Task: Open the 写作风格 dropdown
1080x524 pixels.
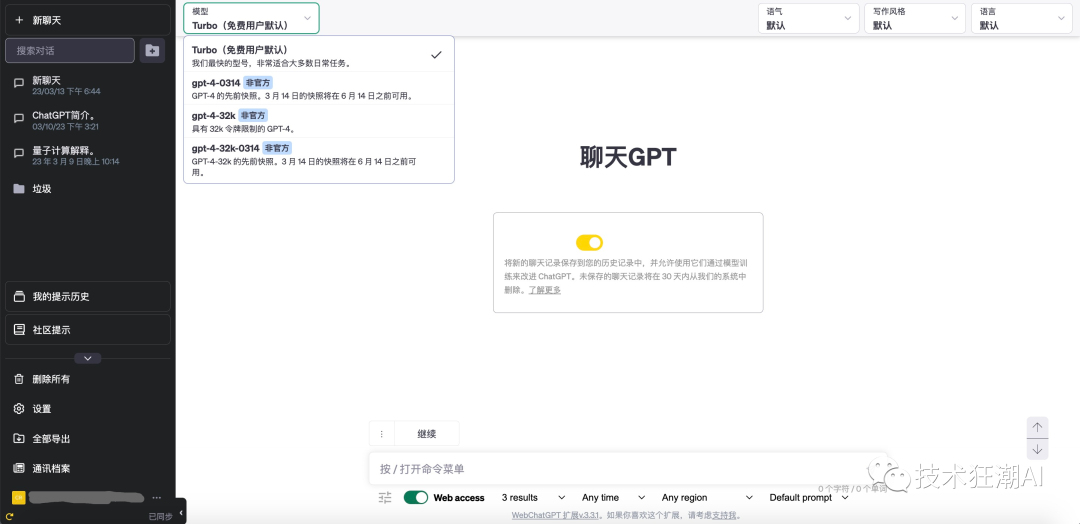Action: coord(915,19)
